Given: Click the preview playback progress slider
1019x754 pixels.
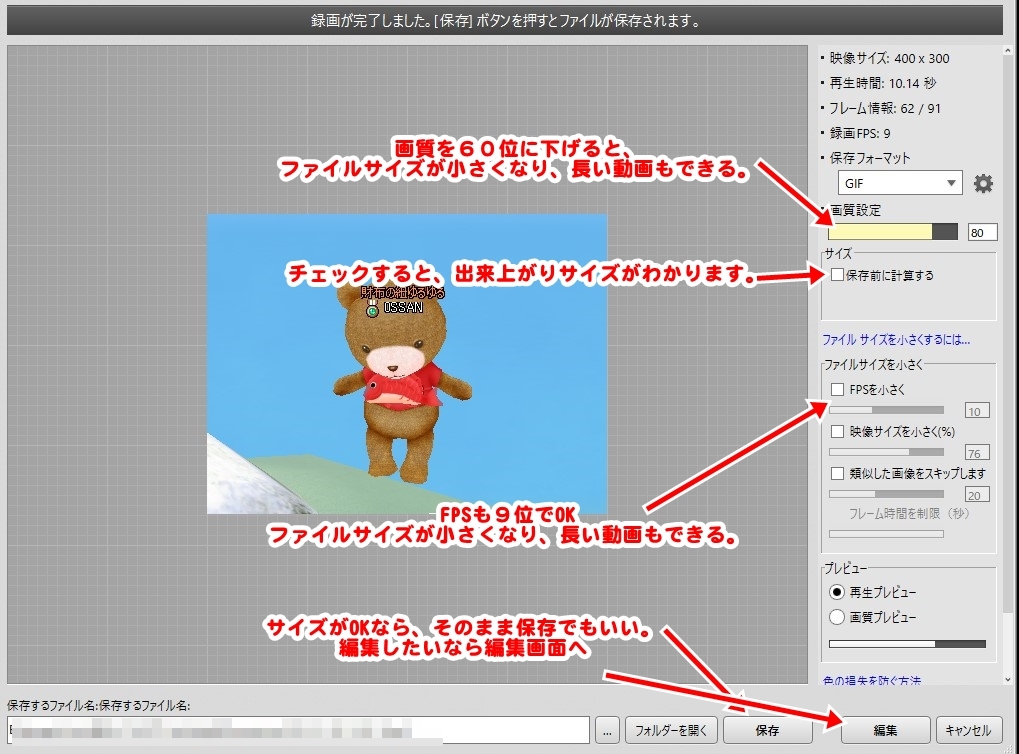Looking at the screenshot, I should (907, 644).
